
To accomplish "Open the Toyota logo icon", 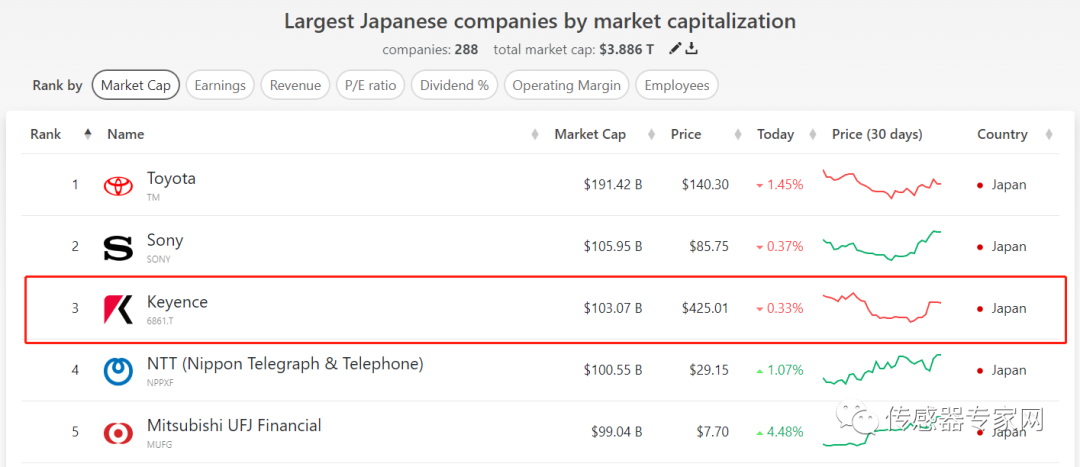I will (118, 185).
